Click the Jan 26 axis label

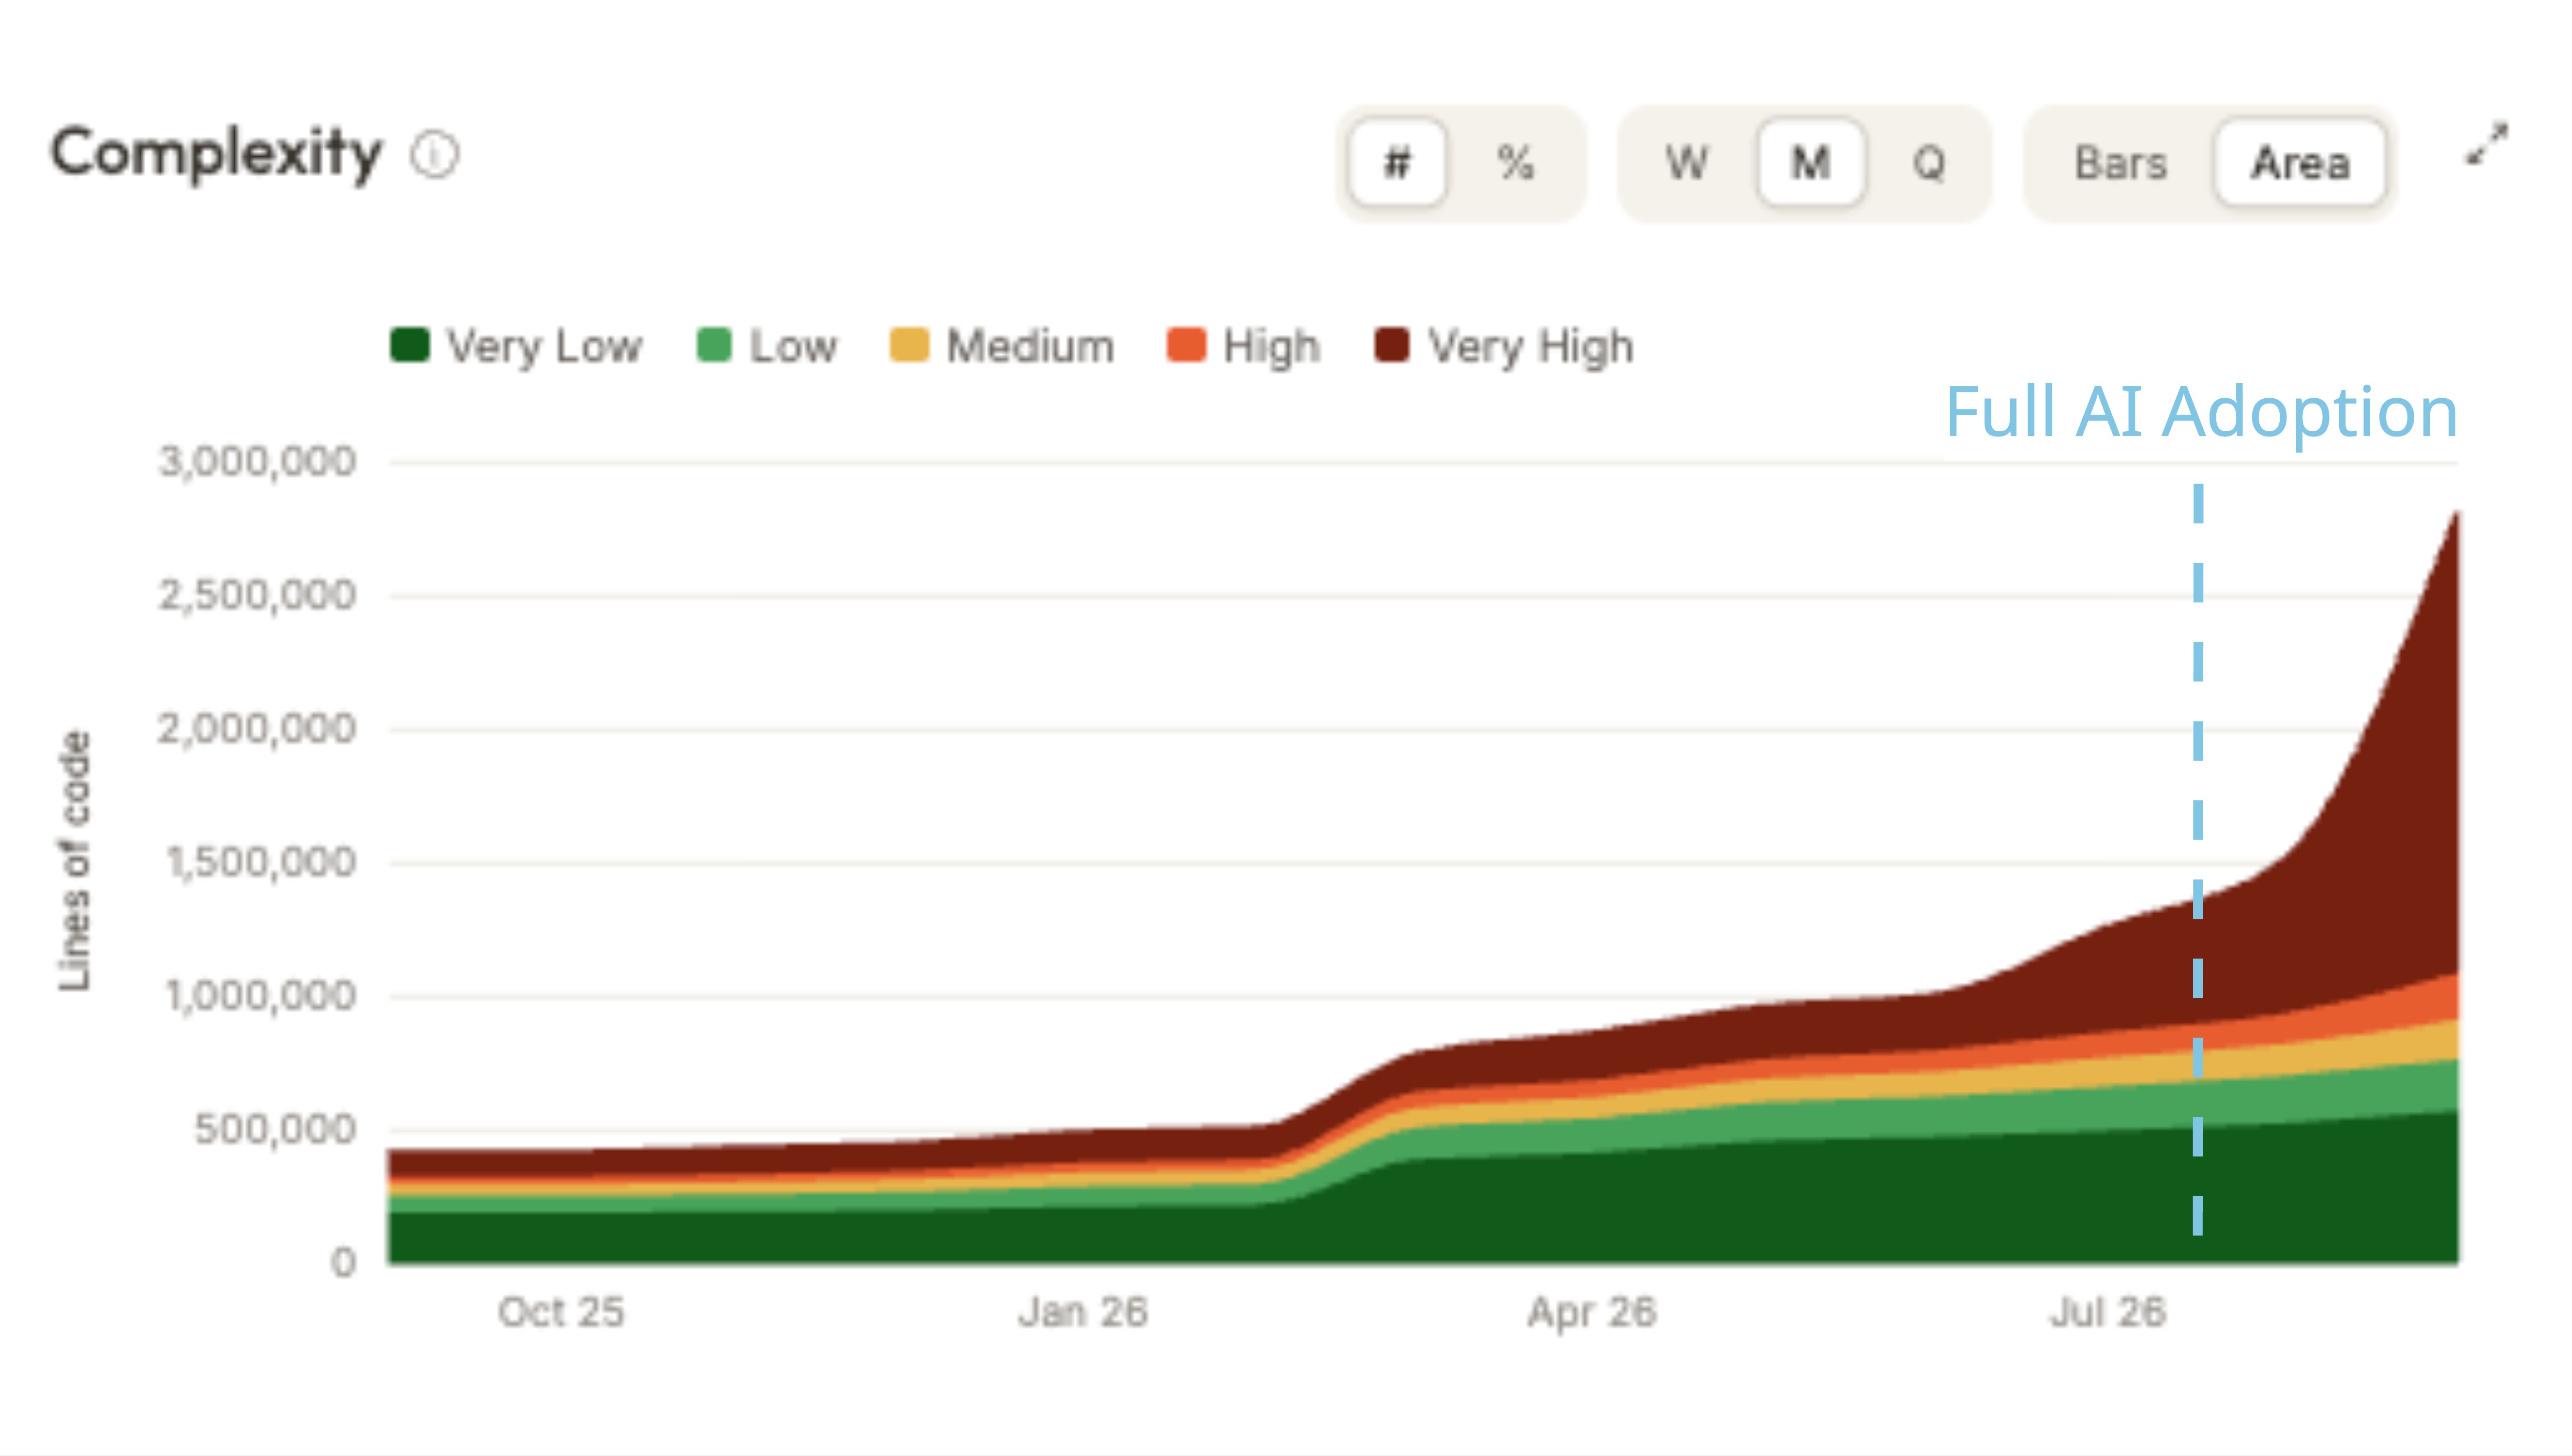[x=1083, y=1312]
